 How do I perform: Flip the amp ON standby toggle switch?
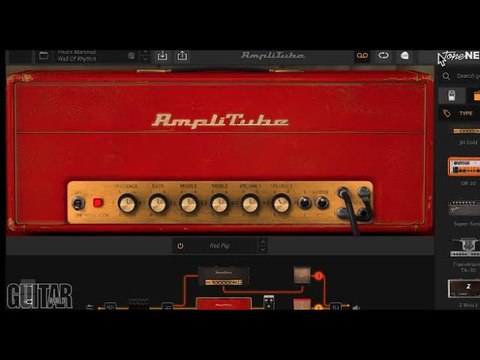(78, 203)
